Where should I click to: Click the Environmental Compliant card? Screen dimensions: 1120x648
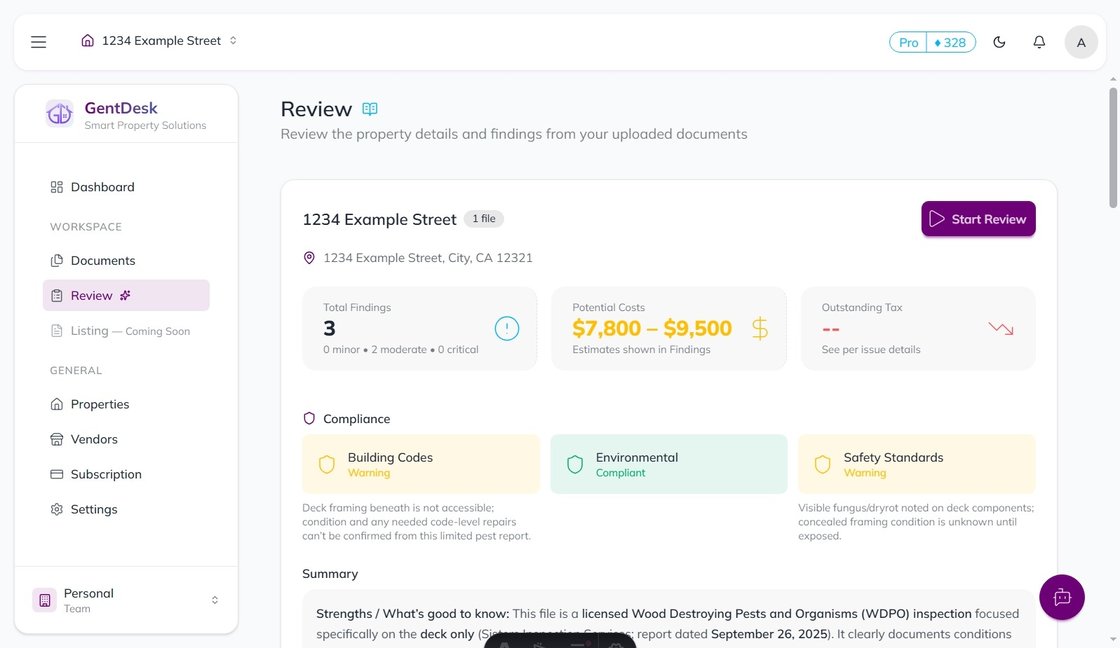point(668,464)
